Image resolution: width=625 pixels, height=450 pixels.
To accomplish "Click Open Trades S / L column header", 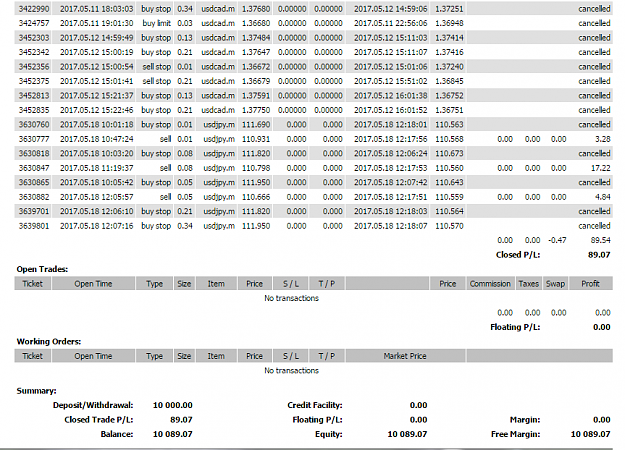I will [x=291, y=284].
